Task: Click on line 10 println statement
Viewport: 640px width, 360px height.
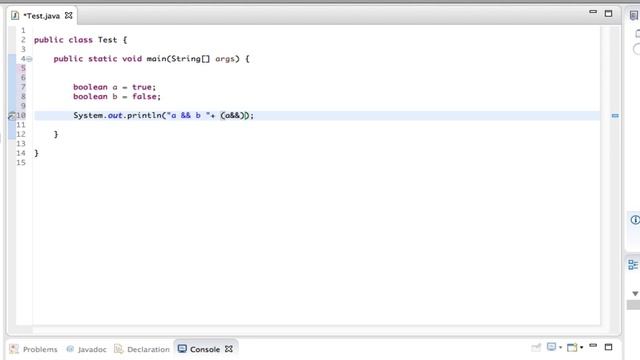Action: tap(163, 116)
